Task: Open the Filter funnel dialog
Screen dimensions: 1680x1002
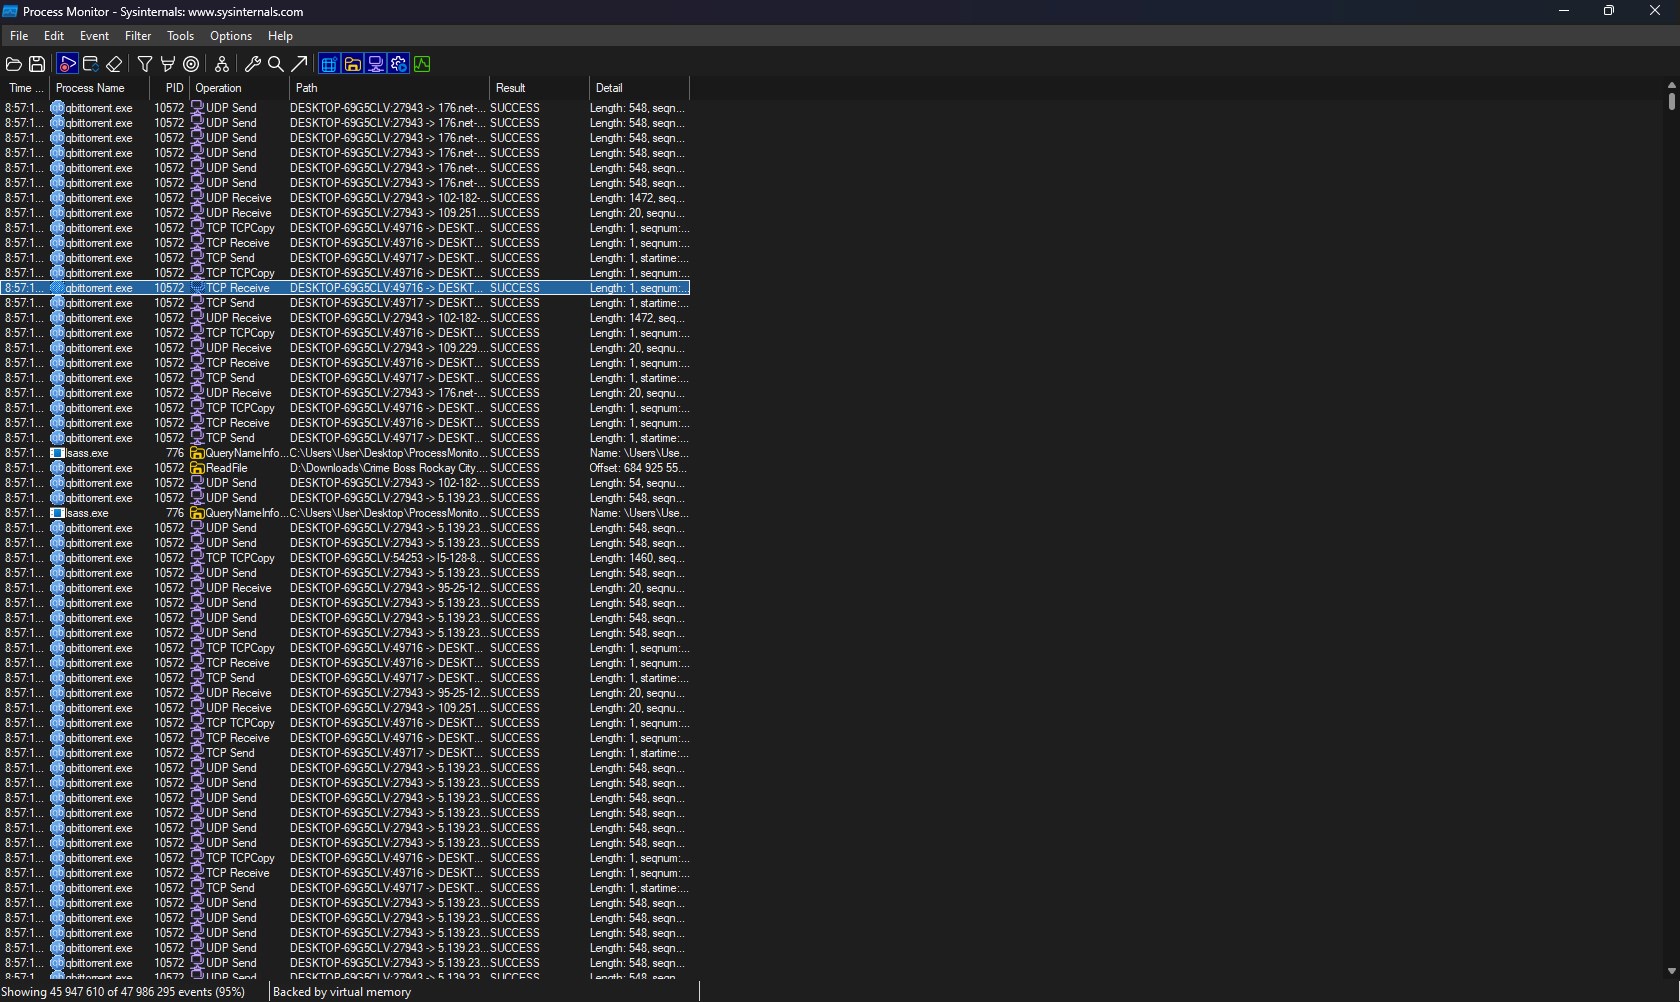Action: [x=145, y=64]
